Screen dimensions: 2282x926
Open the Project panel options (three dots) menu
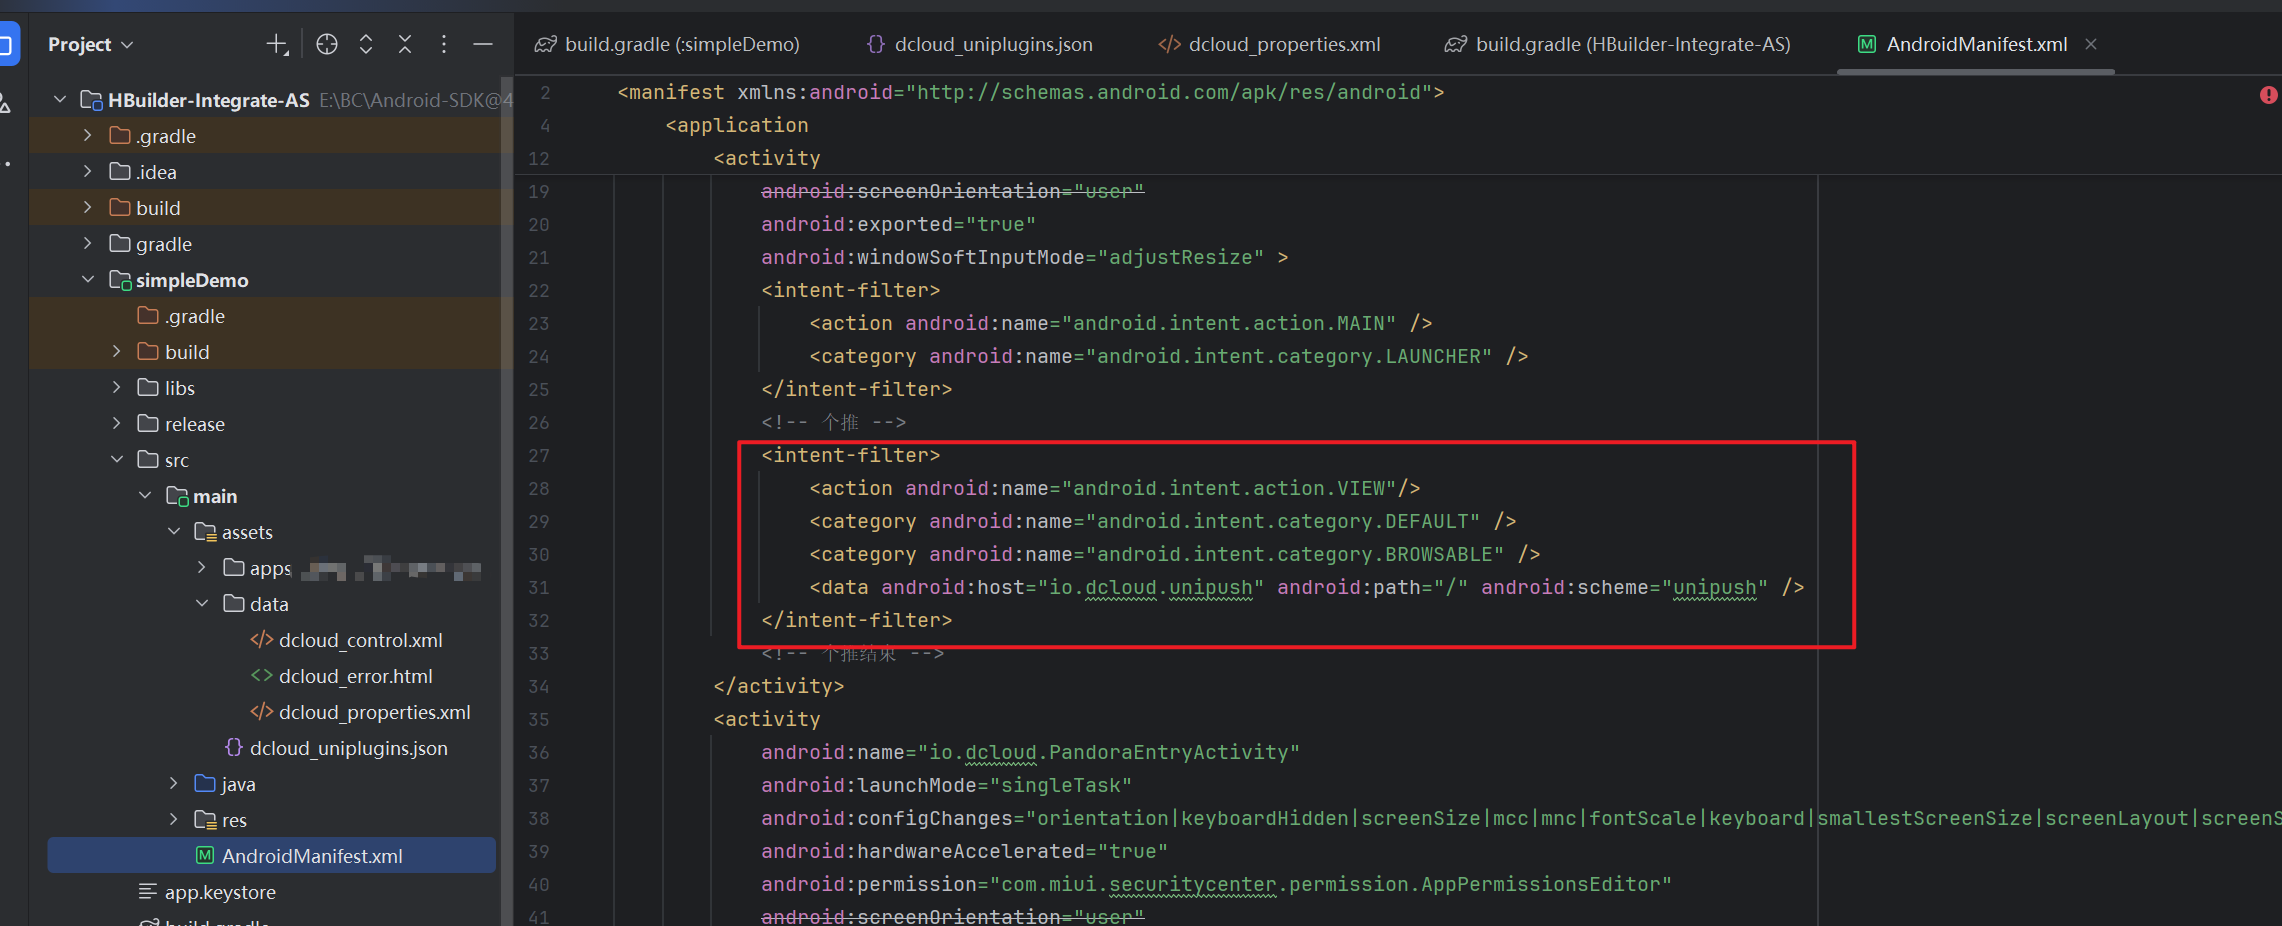444,44
